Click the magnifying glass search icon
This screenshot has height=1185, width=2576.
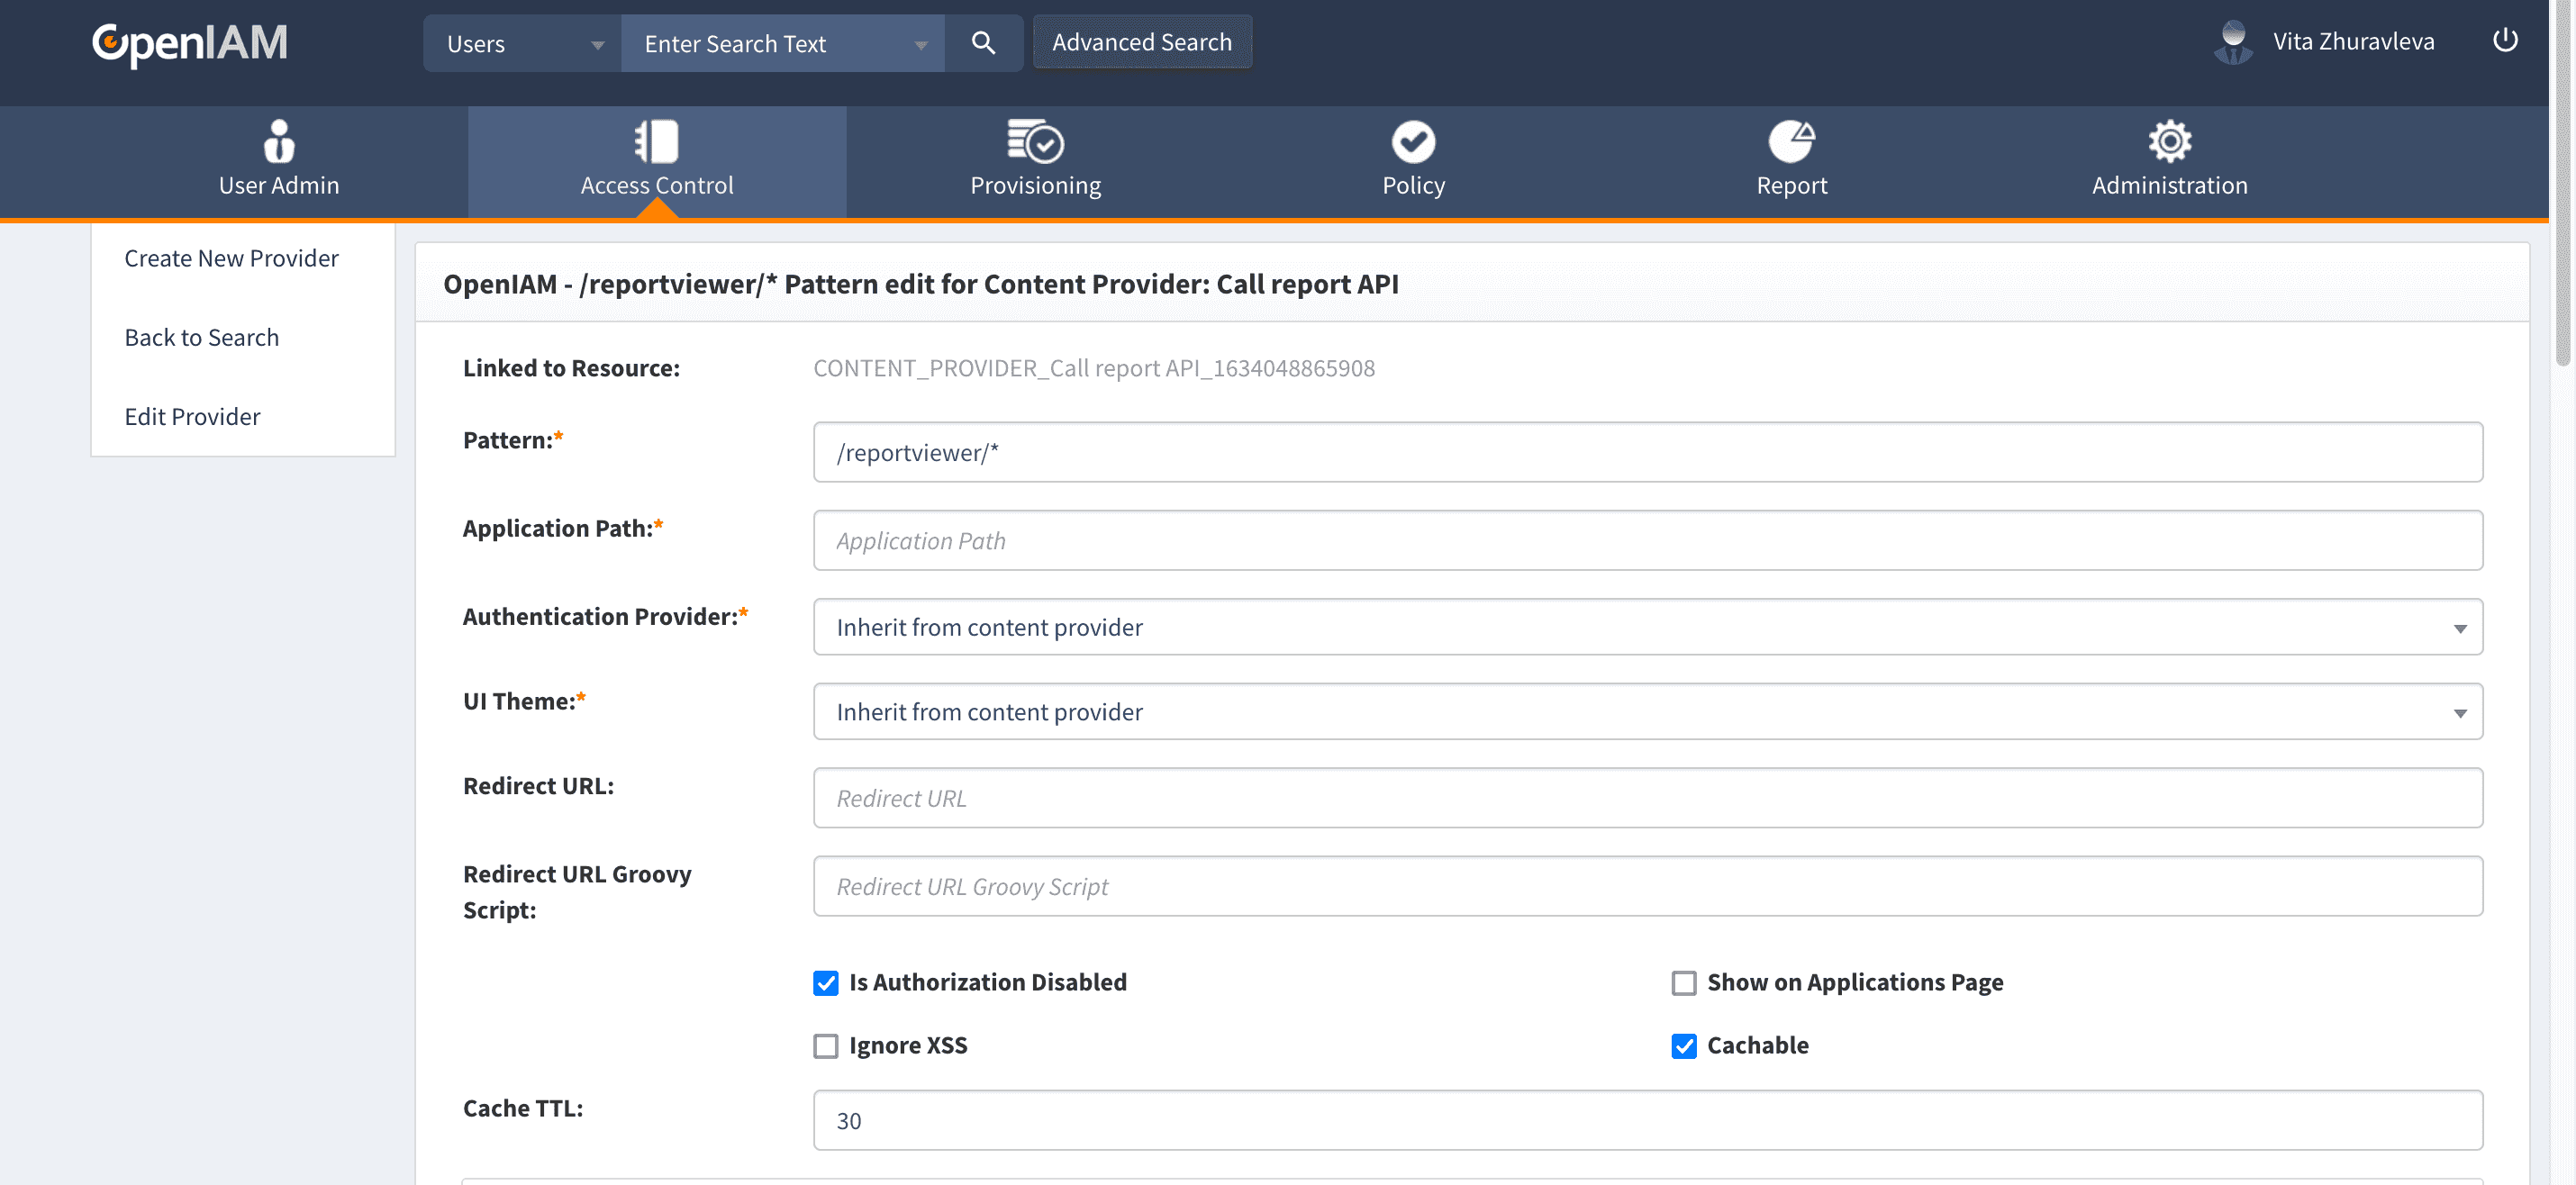click(x=983, y=43)
